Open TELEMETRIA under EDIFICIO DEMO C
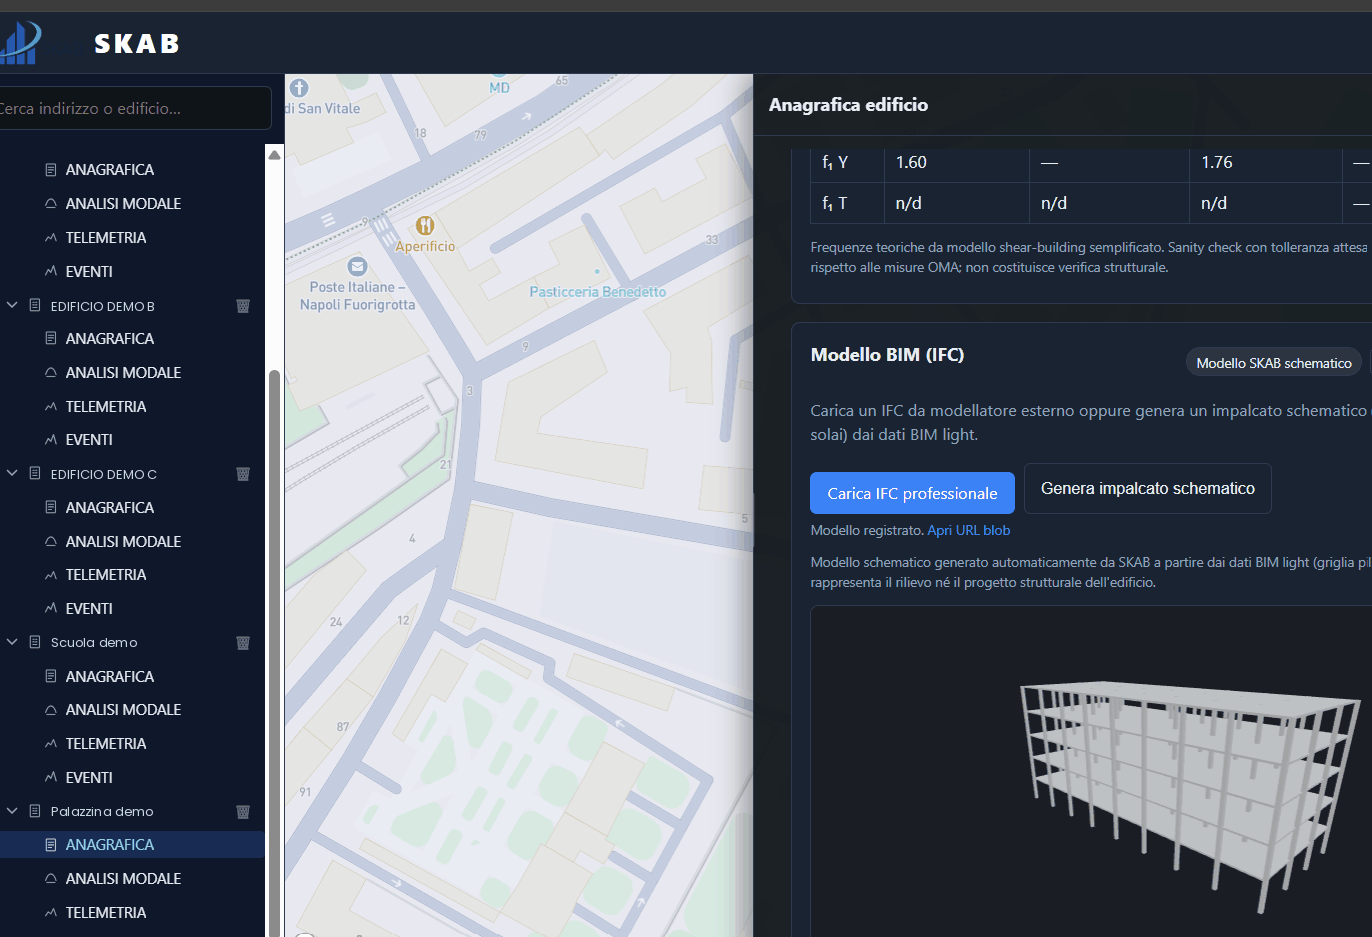Image resolution: width=1372 pixels, height=937 pixels. 106,575
